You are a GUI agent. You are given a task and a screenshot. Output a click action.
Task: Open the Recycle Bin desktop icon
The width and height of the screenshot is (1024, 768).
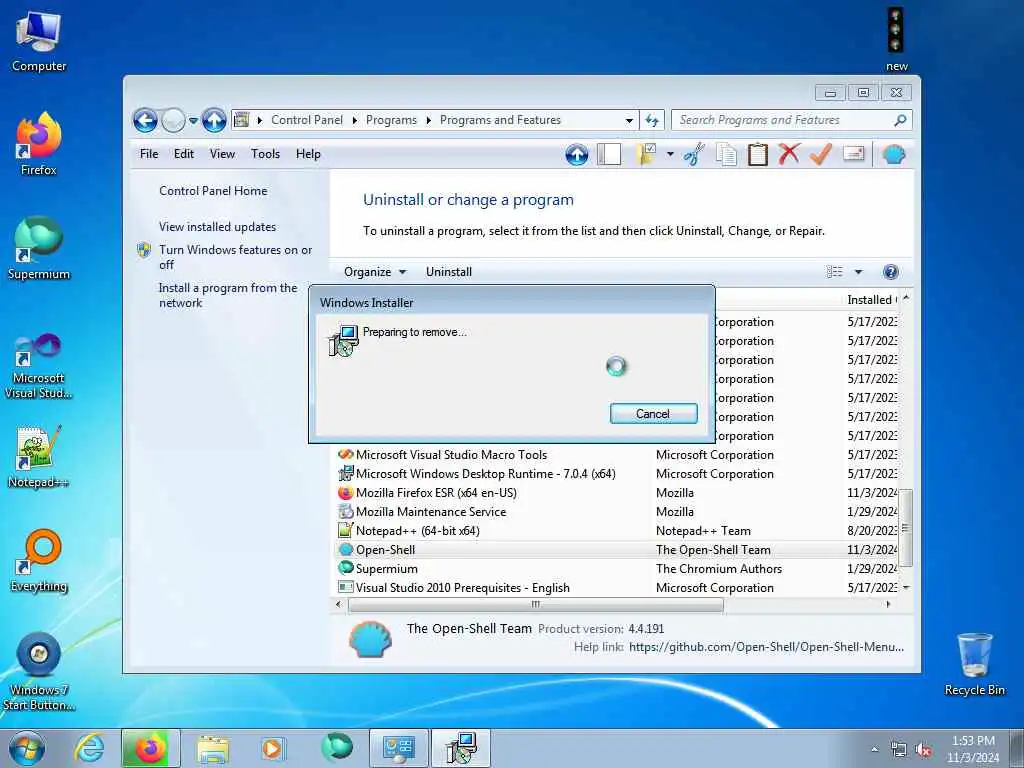[x=974, y=664]
